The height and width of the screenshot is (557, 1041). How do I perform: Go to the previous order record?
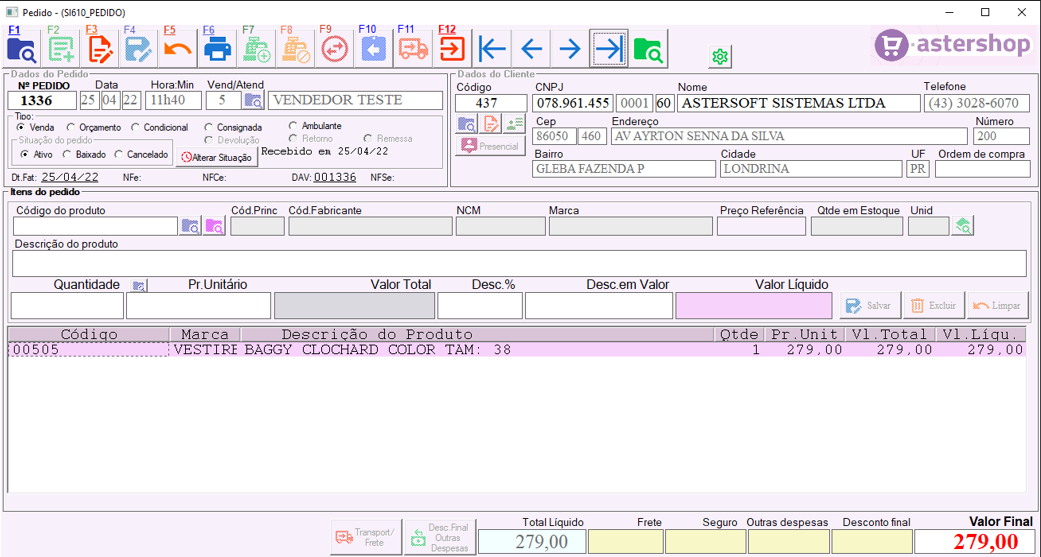tap(531, 48)
